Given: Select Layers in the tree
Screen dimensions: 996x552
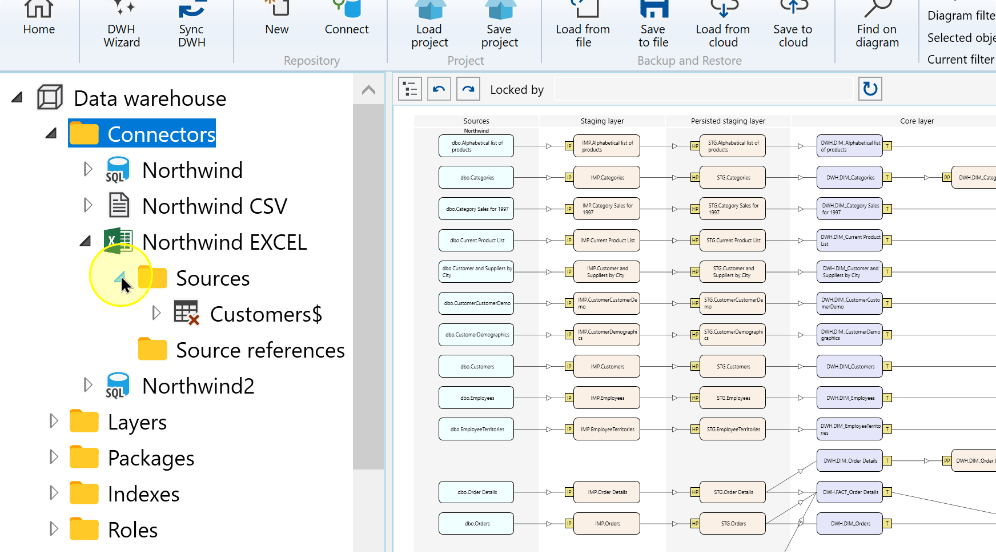Looking at the screenshot, I should click(137, 422).
